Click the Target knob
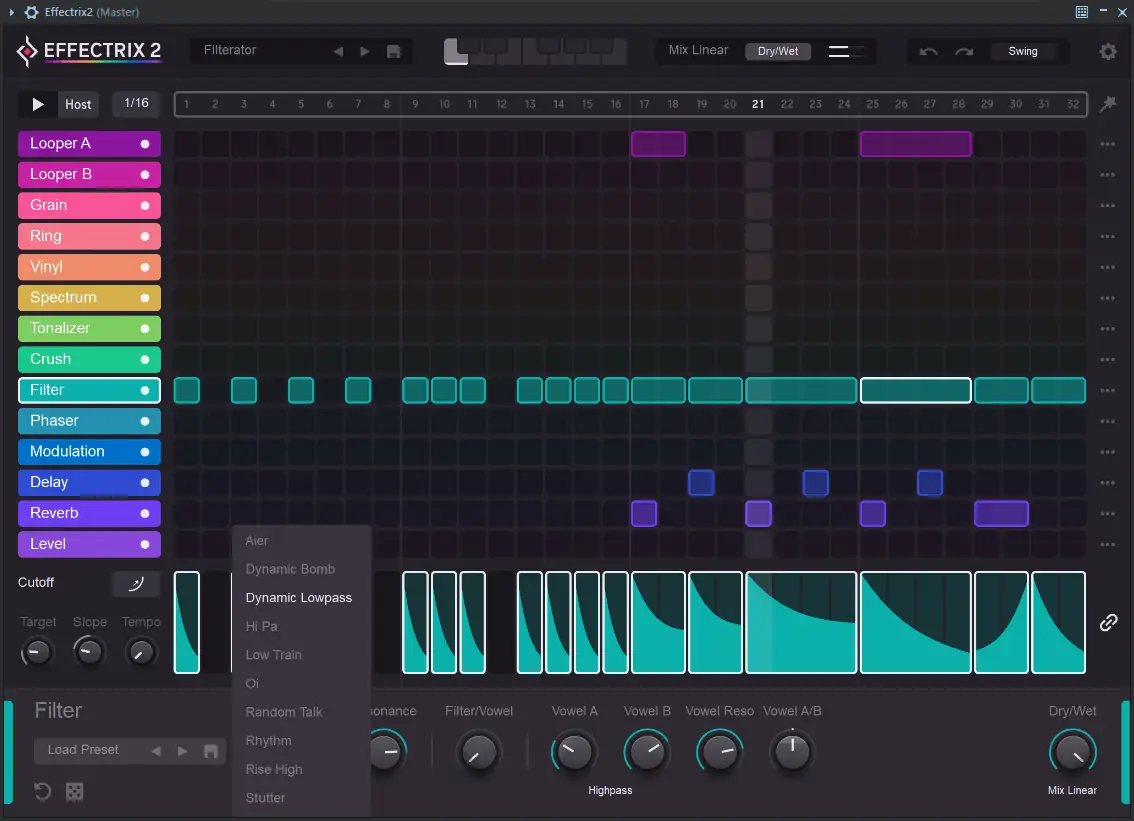Image resolution: width=1134 pixels, height=821 pixels. (x=36, y=652)
